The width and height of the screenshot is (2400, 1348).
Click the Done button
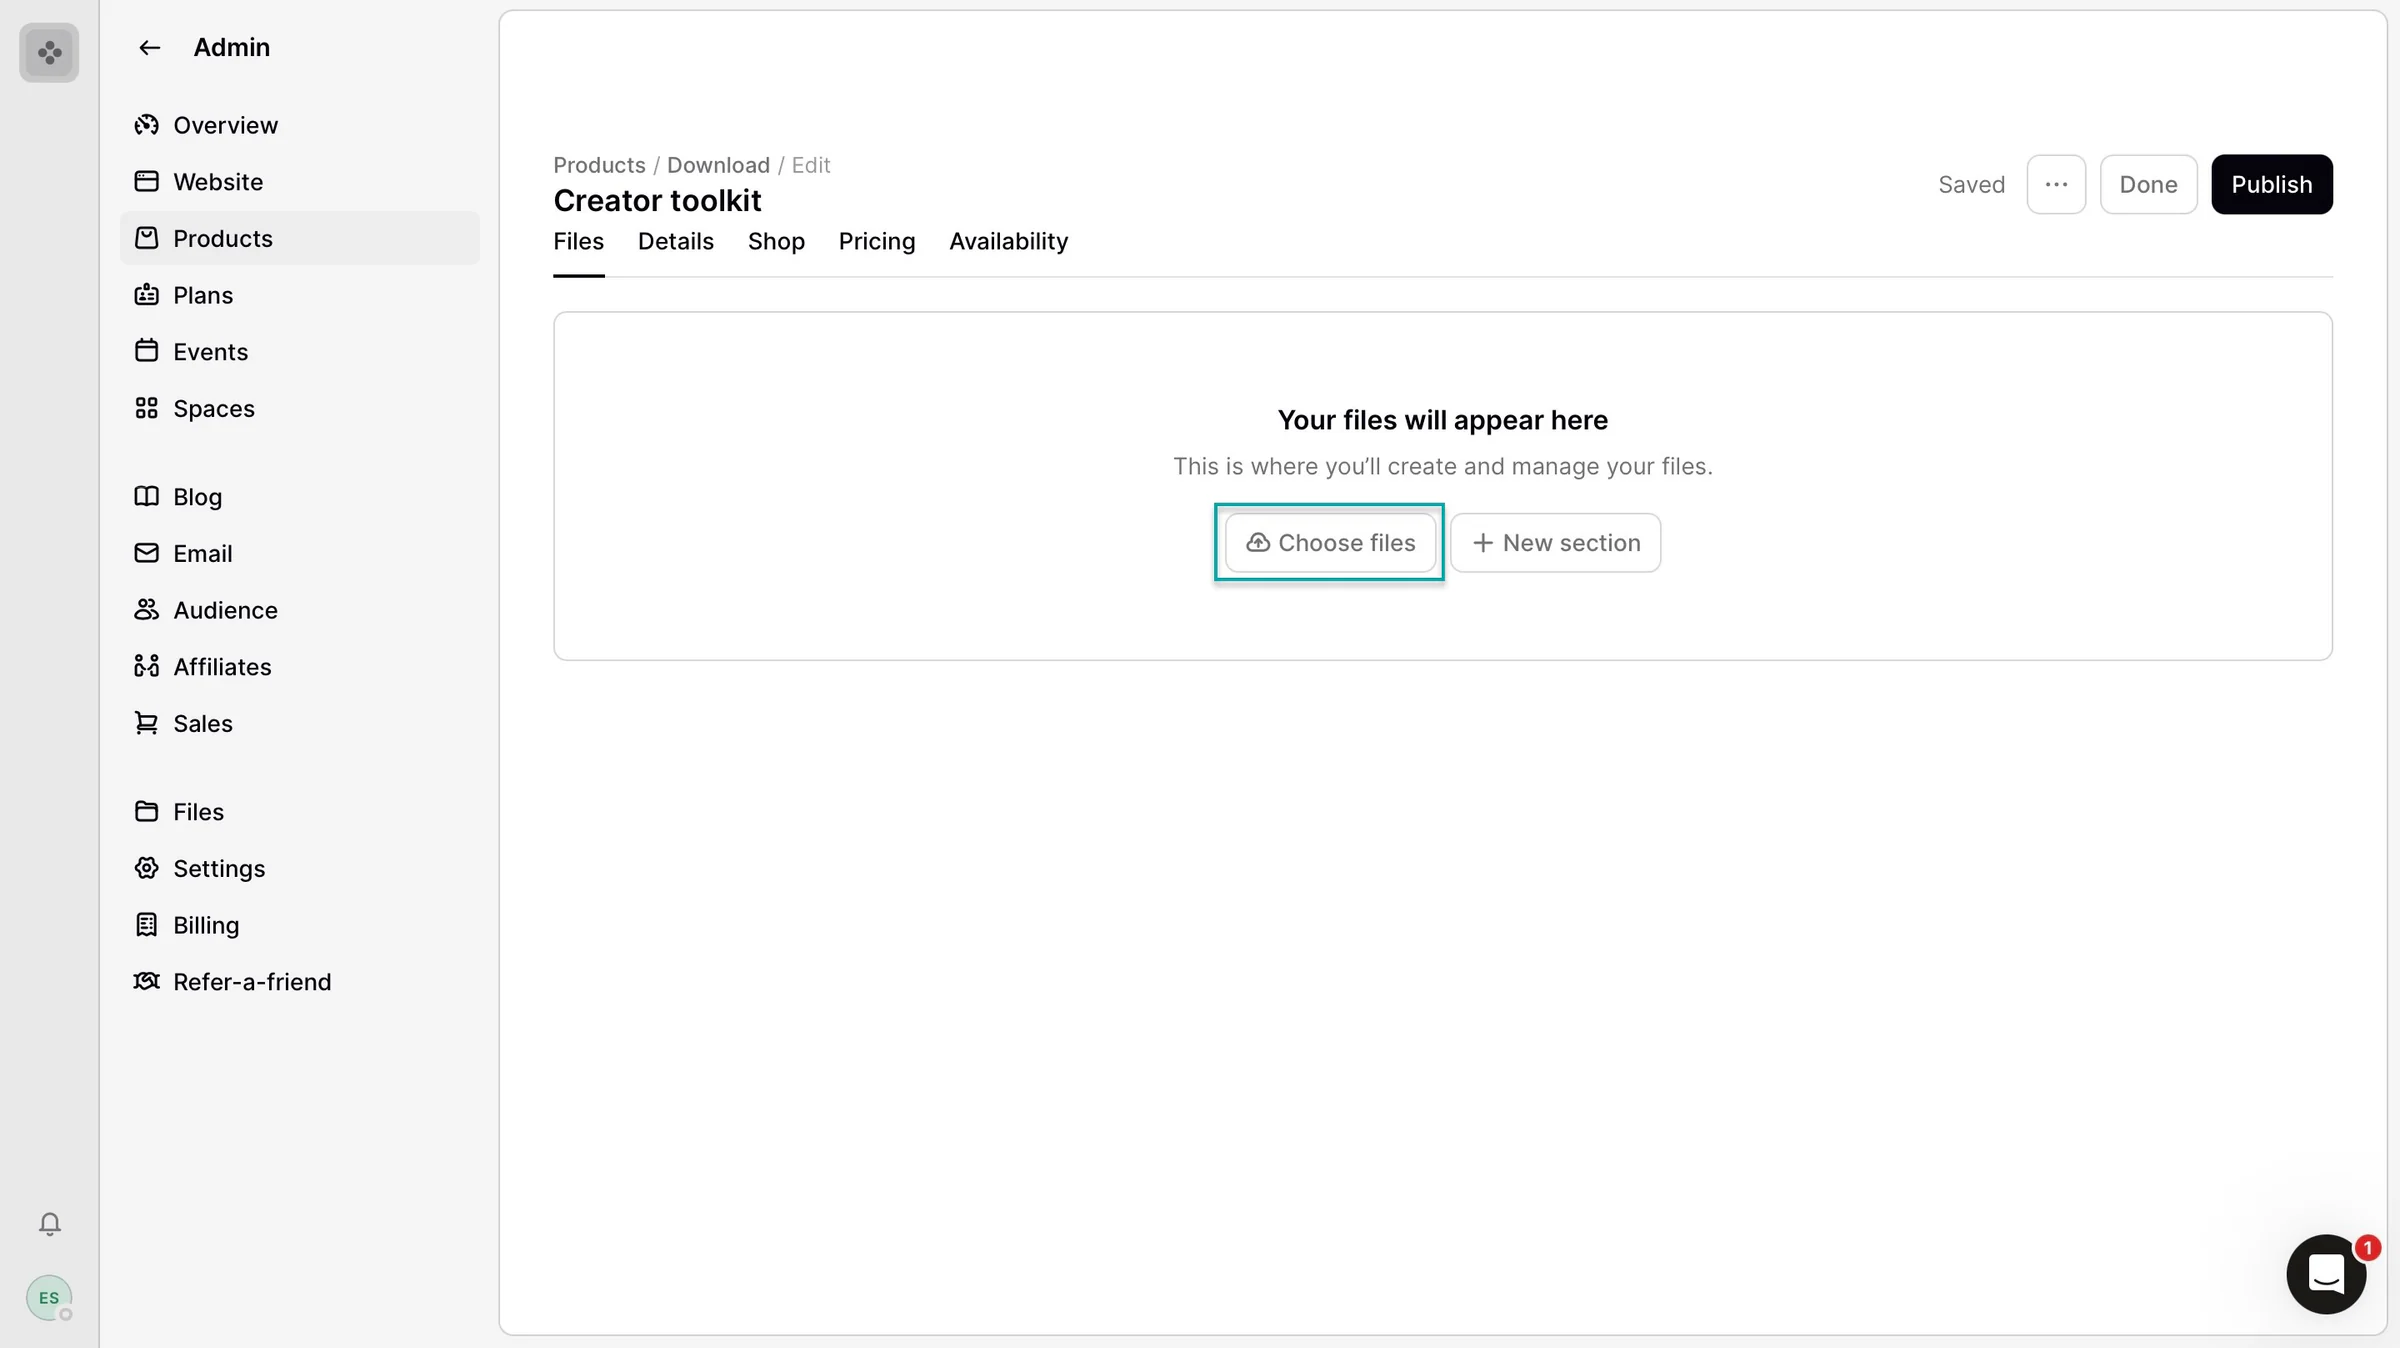tap(2148, 184)
